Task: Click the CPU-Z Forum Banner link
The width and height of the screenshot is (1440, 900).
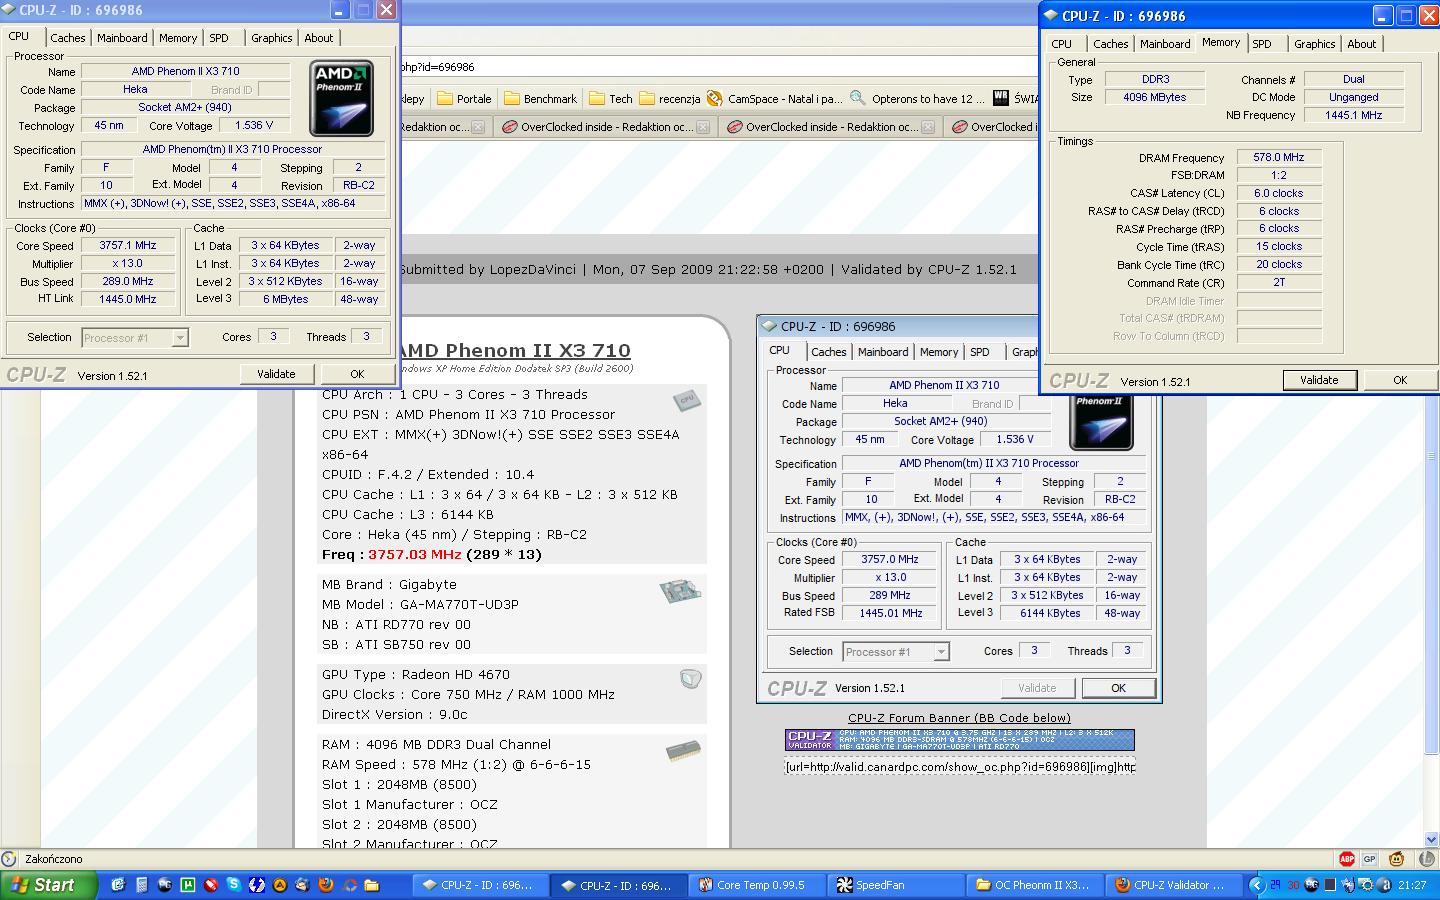Action: (x=959, y=718)
